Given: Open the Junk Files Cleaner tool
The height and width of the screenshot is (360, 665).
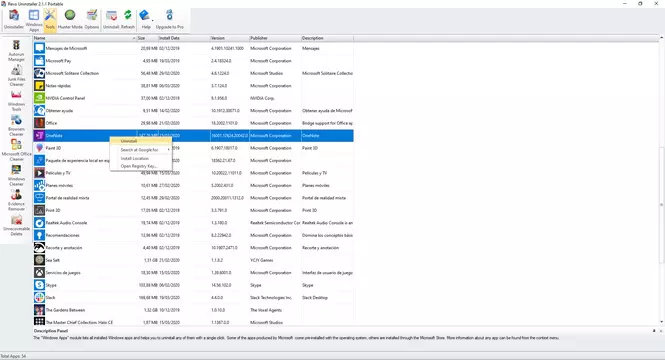Looking at the screenshot, I should coord(16,76).
